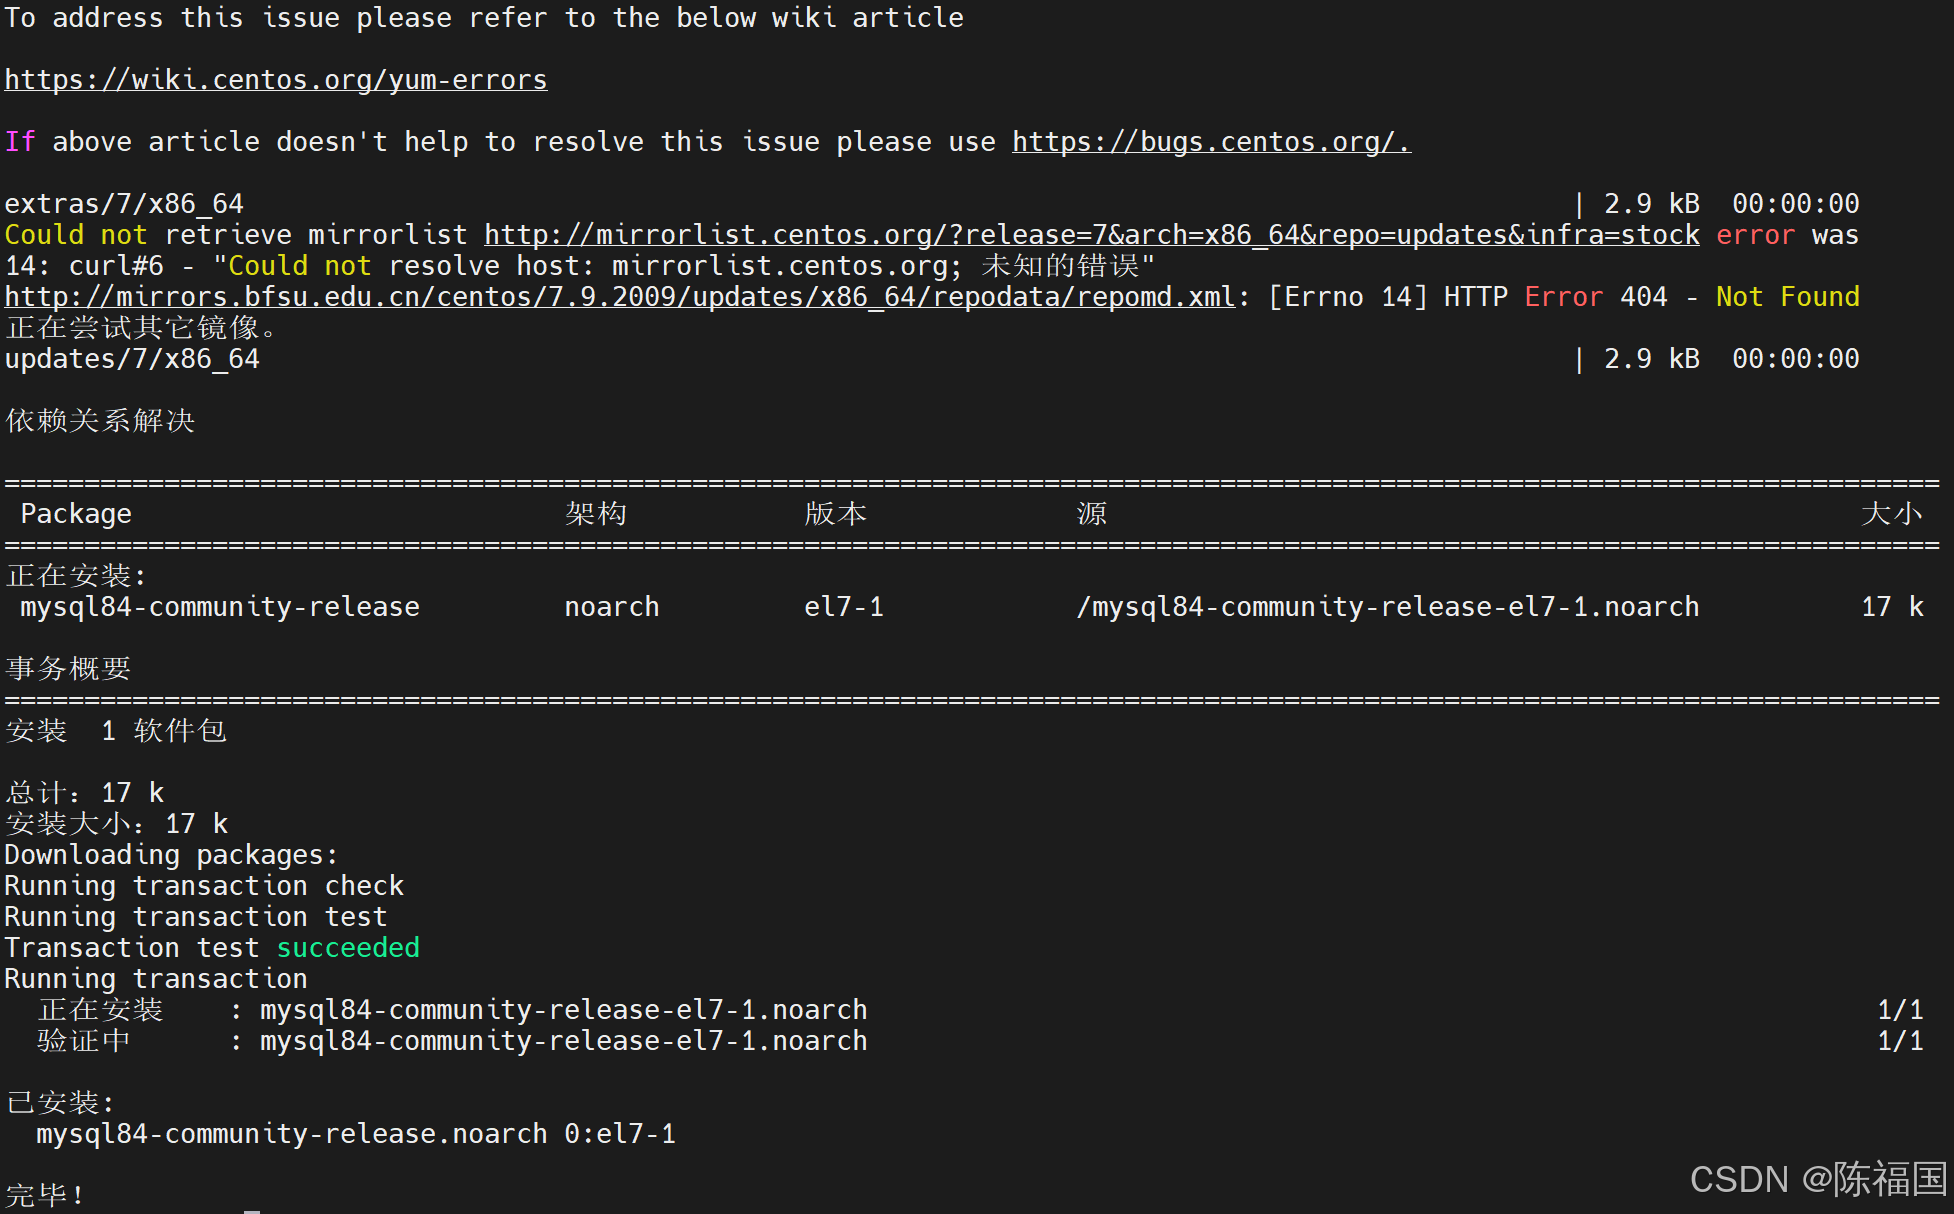Click the '总计: 17 k' line
1954x1214 pixels.
tap(84, 793)
